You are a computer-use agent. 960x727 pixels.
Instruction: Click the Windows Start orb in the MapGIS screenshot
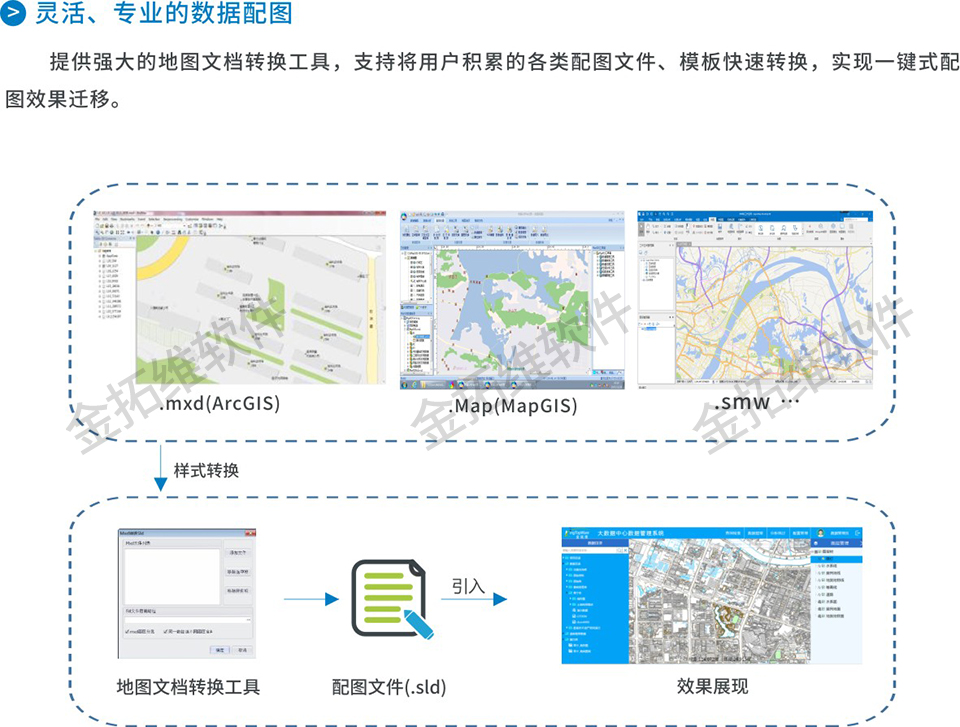(406, 383)
